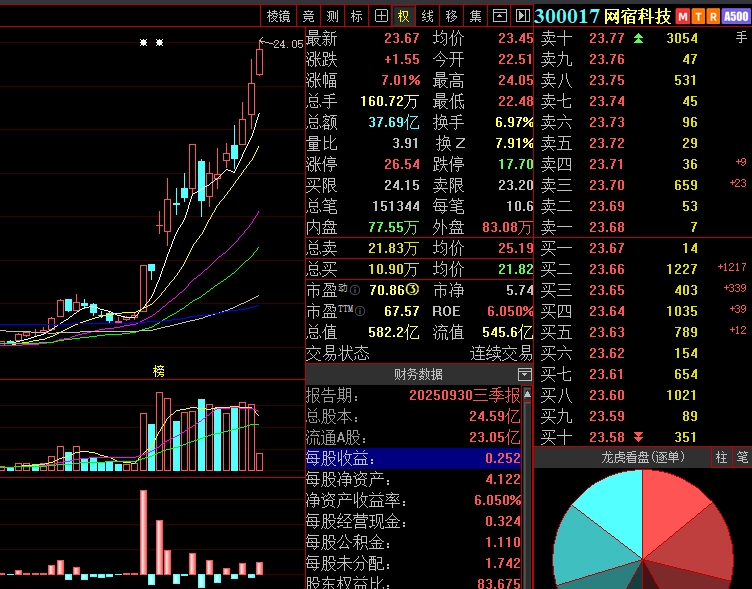Click the 跌停 price 17.70
This screenshot has height=589, width=752.
coord(516,165)
